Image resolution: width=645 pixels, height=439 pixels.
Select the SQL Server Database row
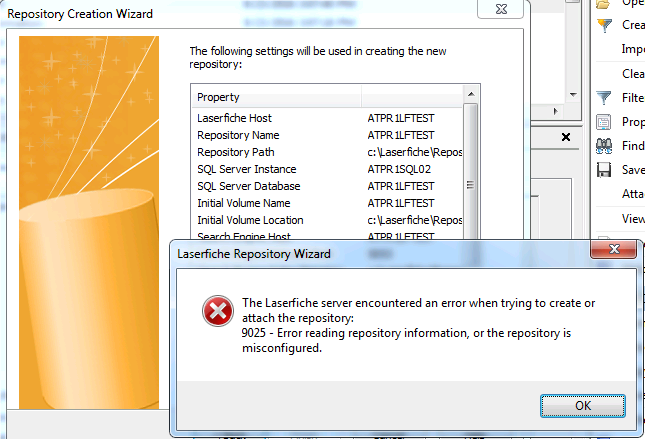[x=327, y=186]
